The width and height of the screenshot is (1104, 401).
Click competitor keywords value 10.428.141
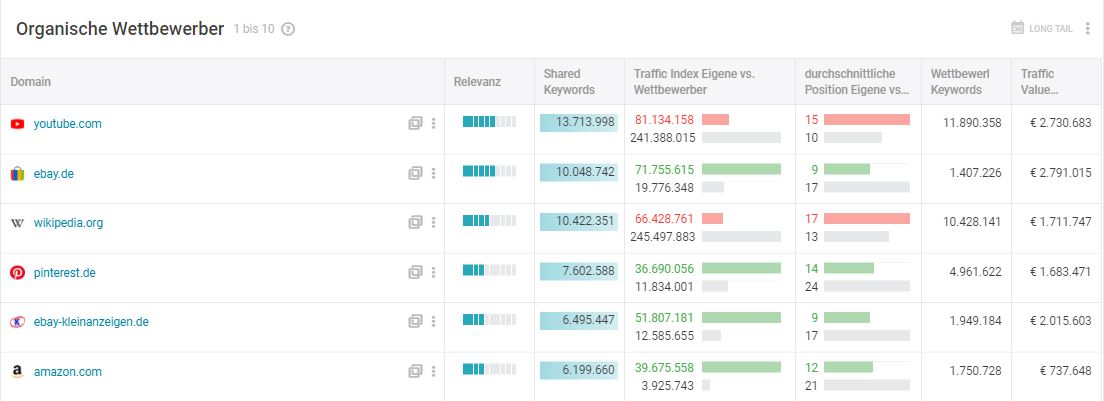tap(972, 222)
